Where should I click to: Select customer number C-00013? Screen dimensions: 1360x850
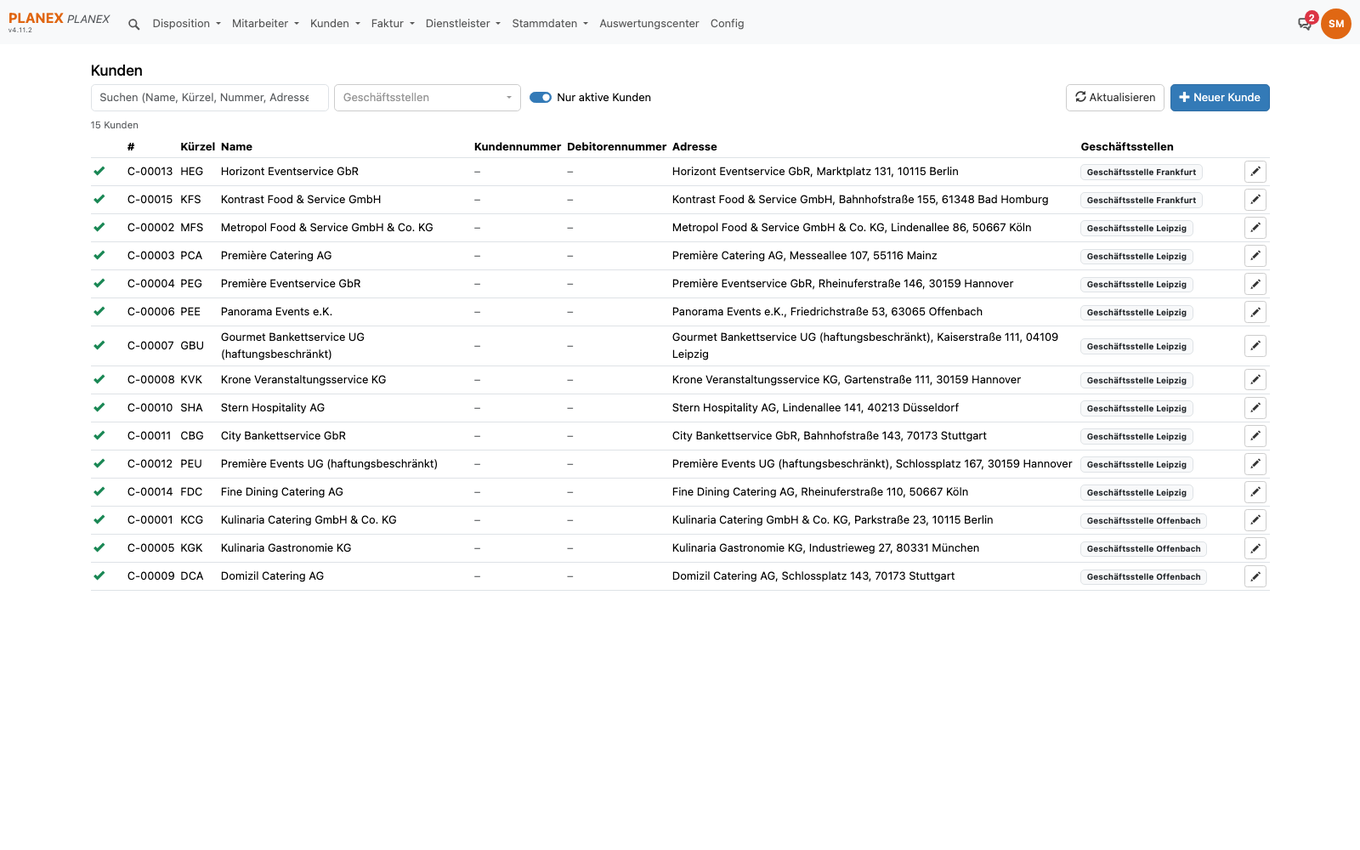[150, 172]
